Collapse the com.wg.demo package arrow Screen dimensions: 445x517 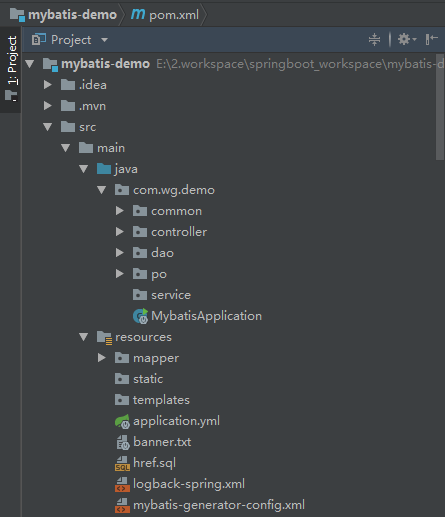tap(102, 190)
